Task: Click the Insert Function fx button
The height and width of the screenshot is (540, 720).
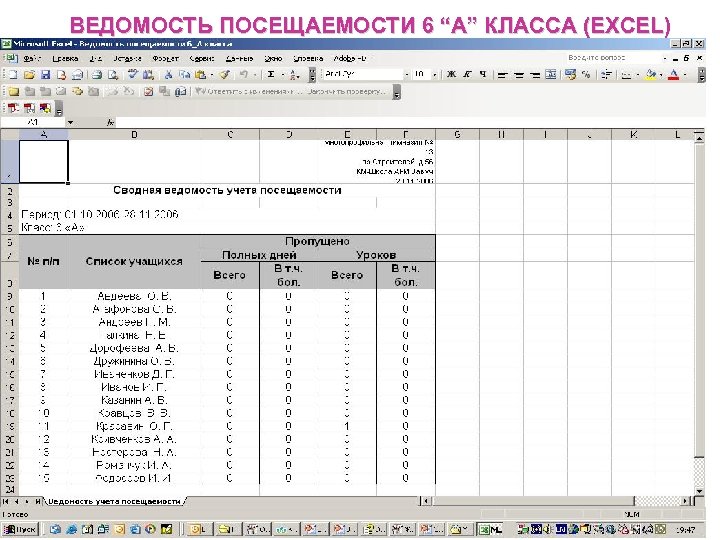Action: pos(110,122)
